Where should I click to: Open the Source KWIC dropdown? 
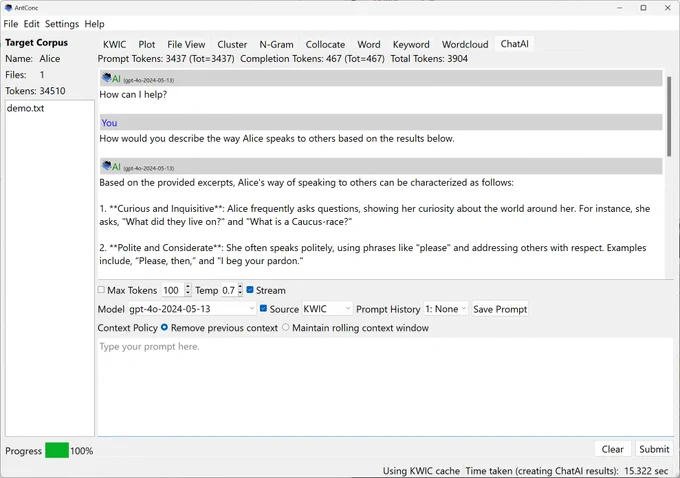click(x=327, y=309)
